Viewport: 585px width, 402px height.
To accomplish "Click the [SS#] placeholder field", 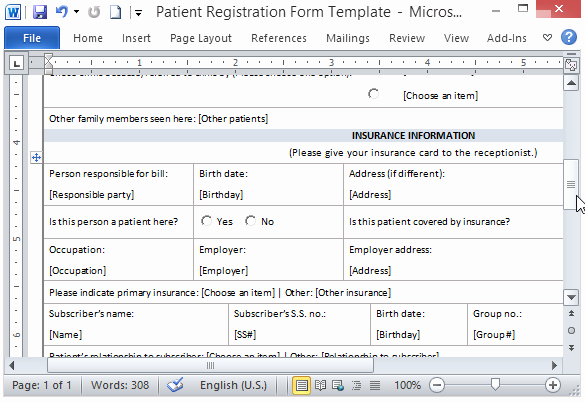I will pyautogui.click(x=245, y=334).
